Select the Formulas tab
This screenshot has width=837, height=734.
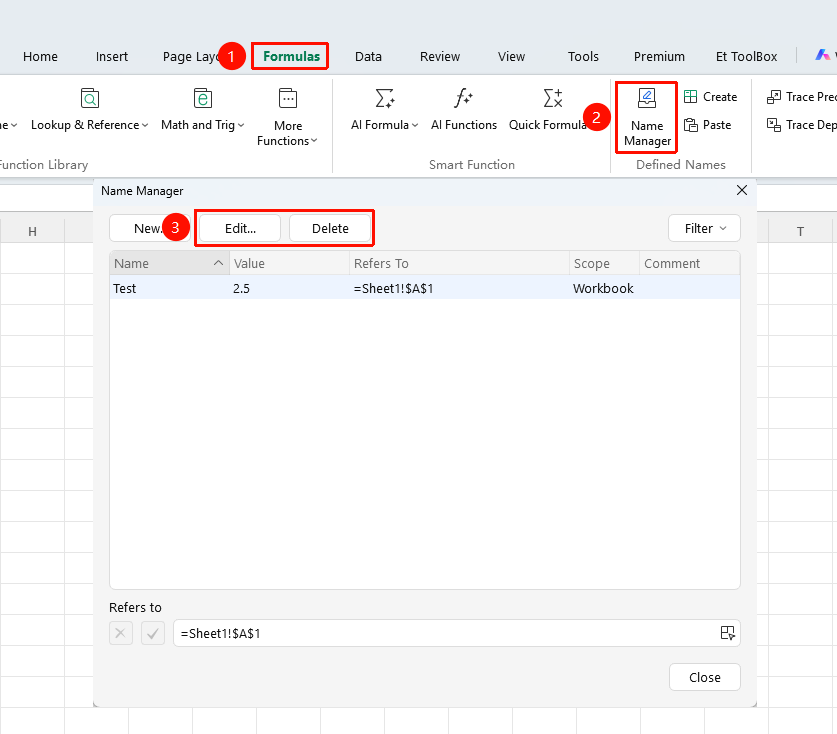click(291, 57)
